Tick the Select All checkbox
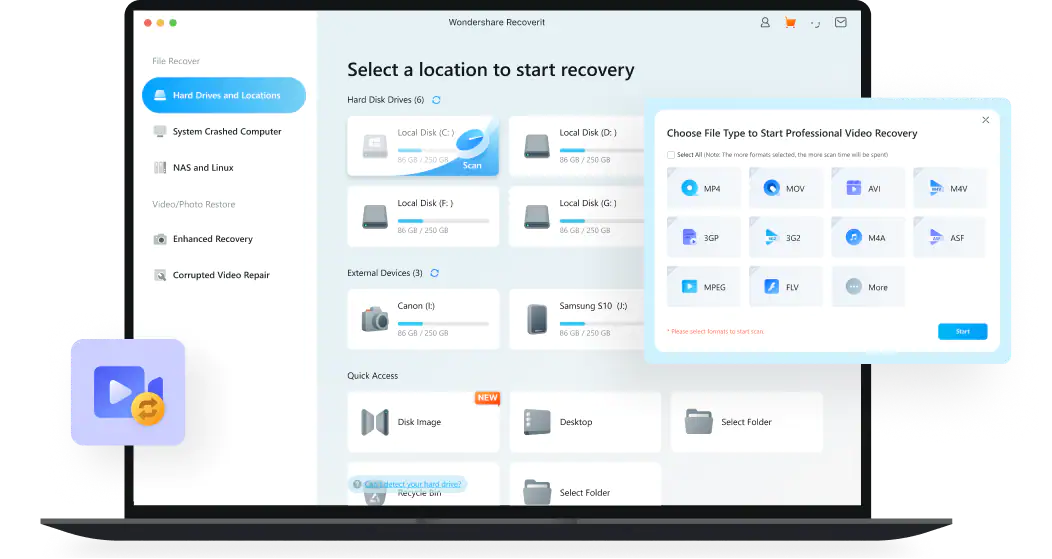This screenshot has width=1052, height=559. (x=671, y=155)
